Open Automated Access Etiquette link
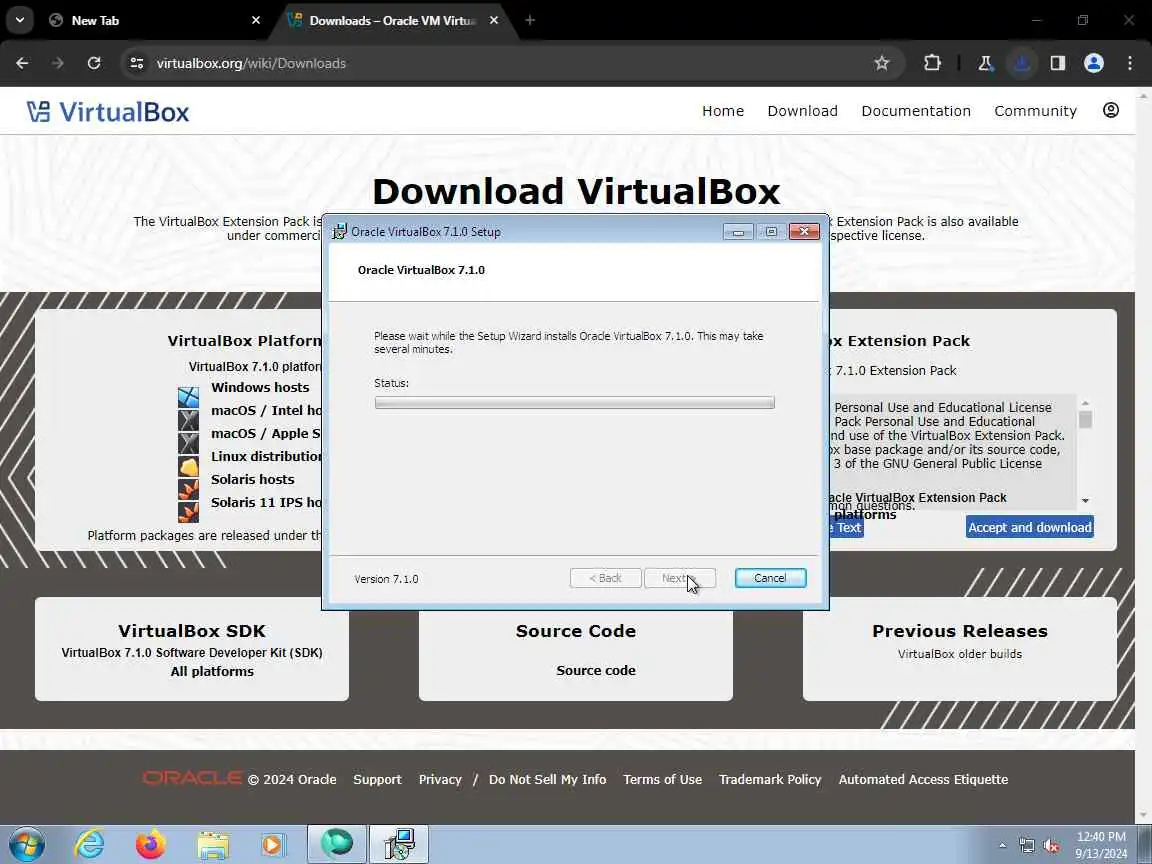The width and height of the screenshot is (1152, 864). point(923,780)
